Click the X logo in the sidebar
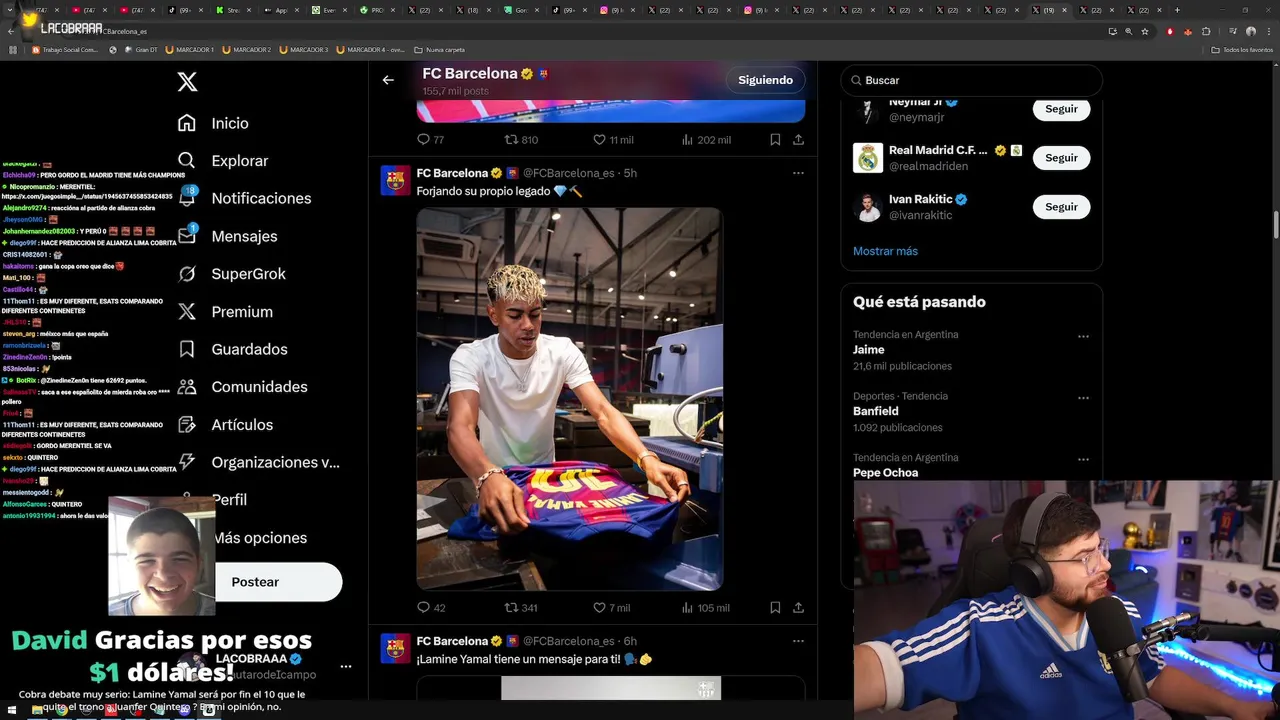This screenshot has height=720, width=1280. click(187, 82)
